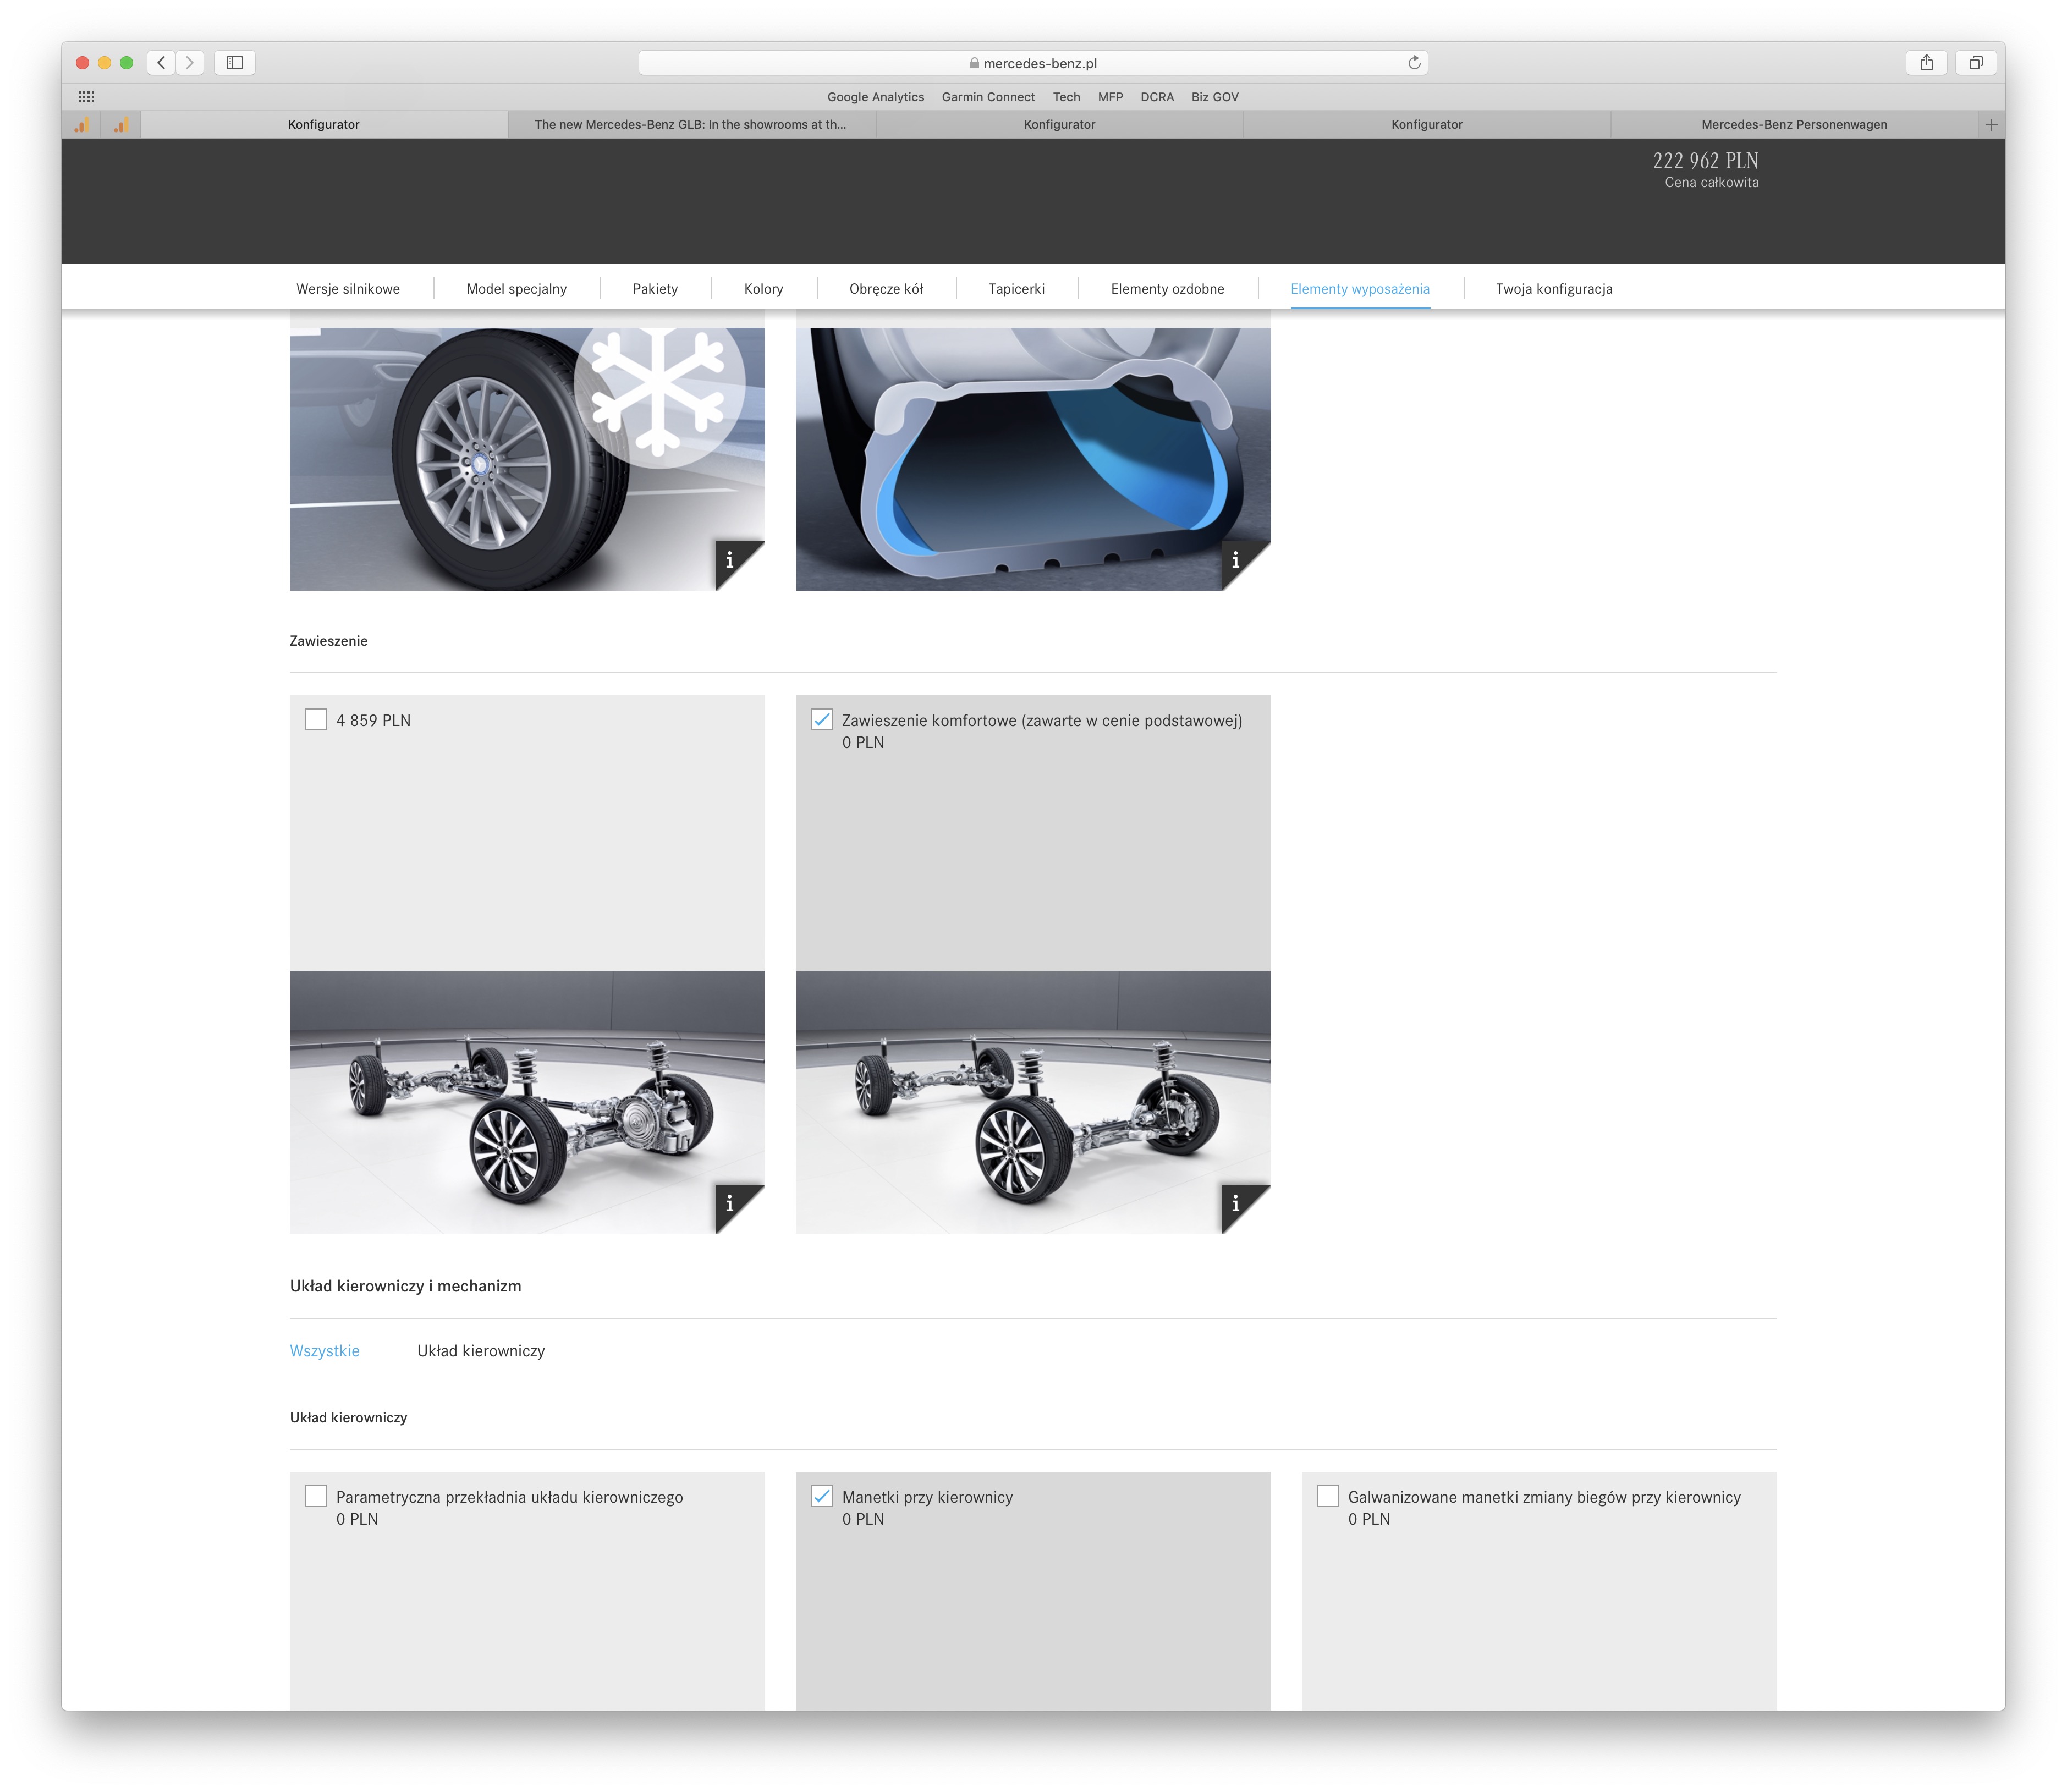This screenshot has width=2067, height=1792.
Task: Uncheck Manetki przy kierownicy
Action: click(x=822, y=1496)
